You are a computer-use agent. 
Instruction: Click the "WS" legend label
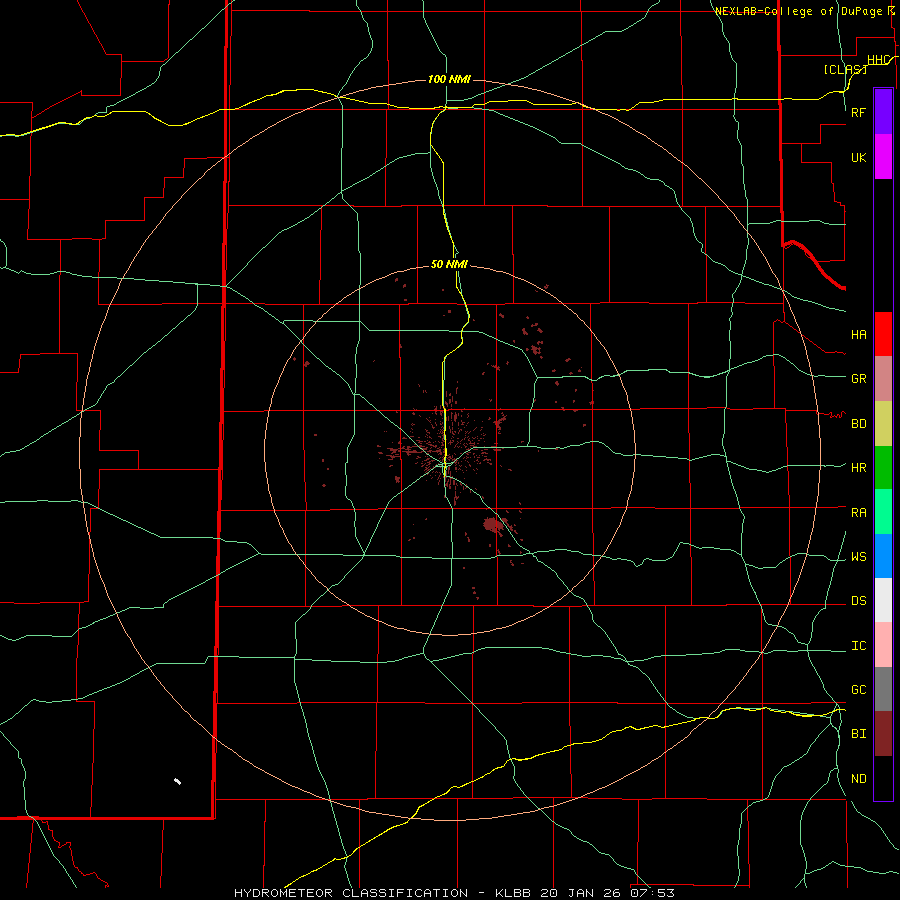pos(858,557)
